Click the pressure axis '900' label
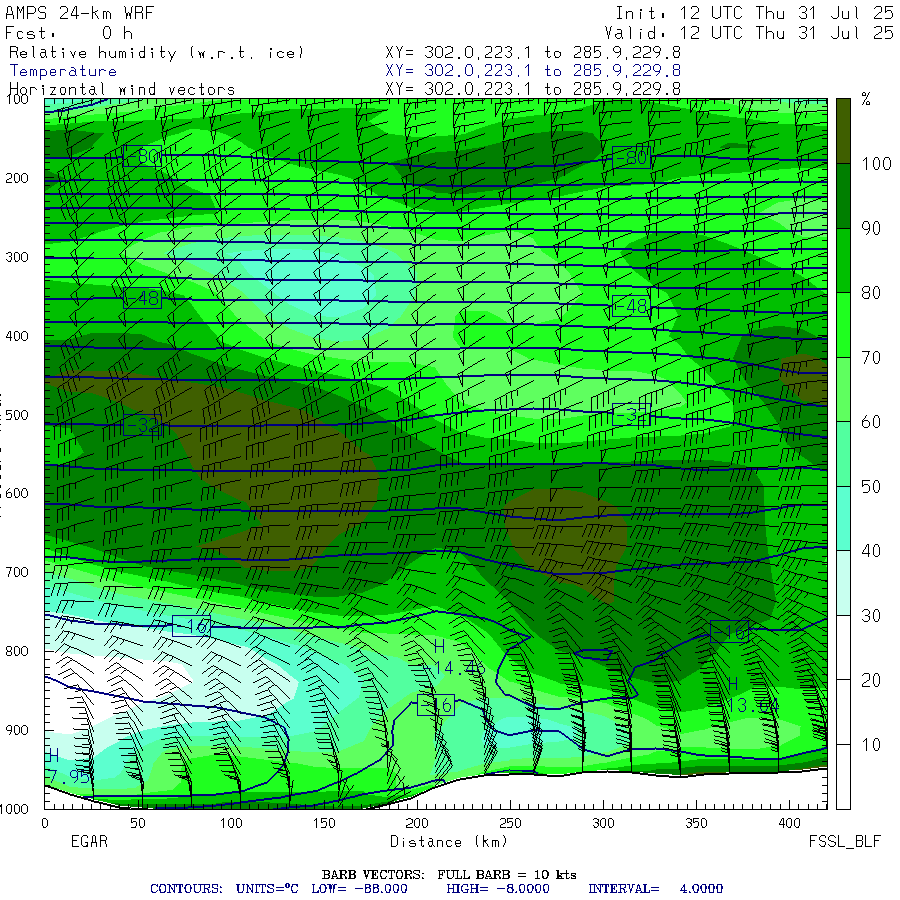 pyautogui.click(x=17, y=730)
